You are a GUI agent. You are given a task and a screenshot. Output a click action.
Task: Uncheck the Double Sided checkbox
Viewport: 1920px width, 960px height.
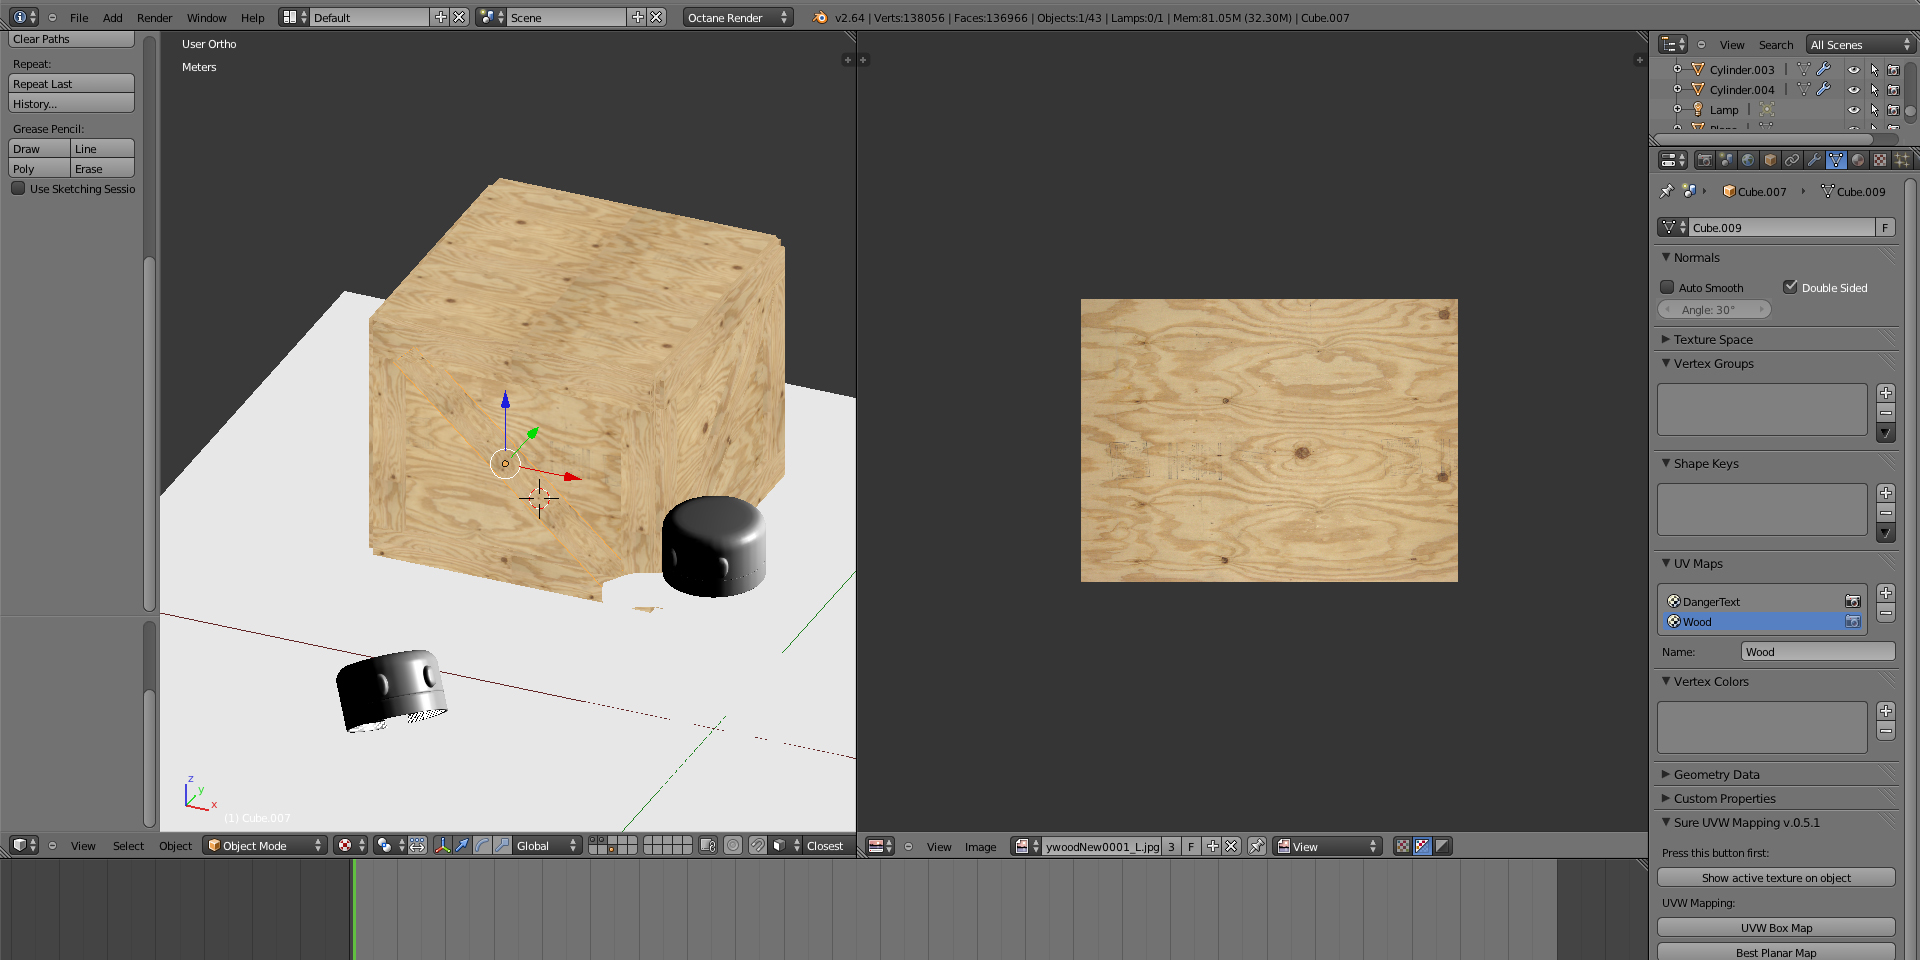pyautogui.click(x=1790, y=287)
